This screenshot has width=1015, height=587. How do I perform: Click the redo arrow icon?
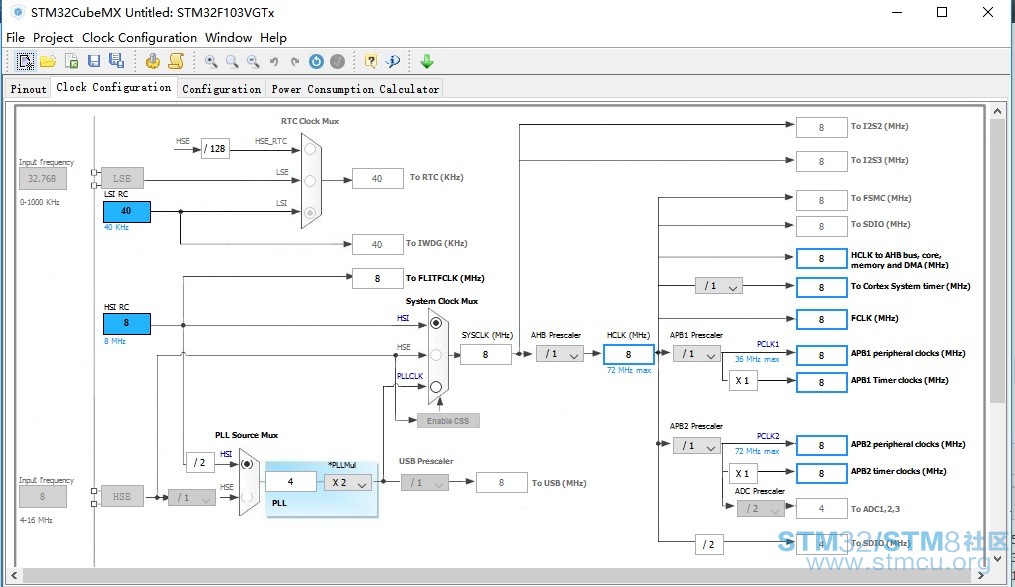pos(295,61)
